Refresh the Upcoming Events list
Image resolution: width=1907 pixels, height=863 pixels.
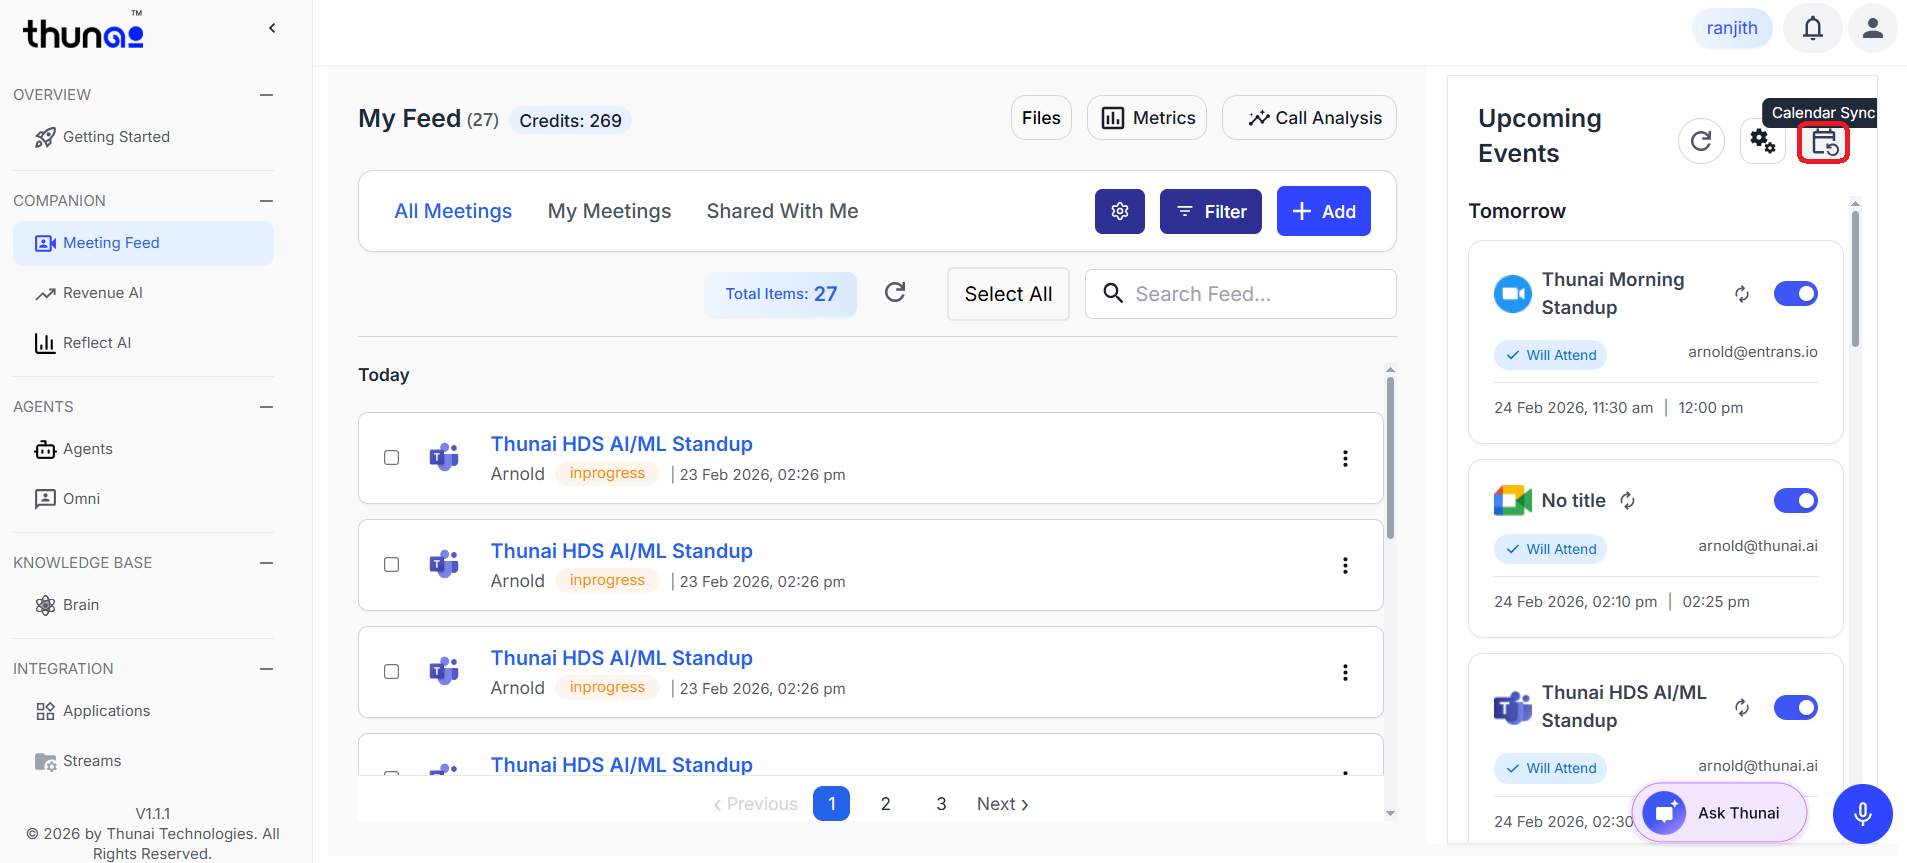pyautogui.click(x=1701, y=142)
